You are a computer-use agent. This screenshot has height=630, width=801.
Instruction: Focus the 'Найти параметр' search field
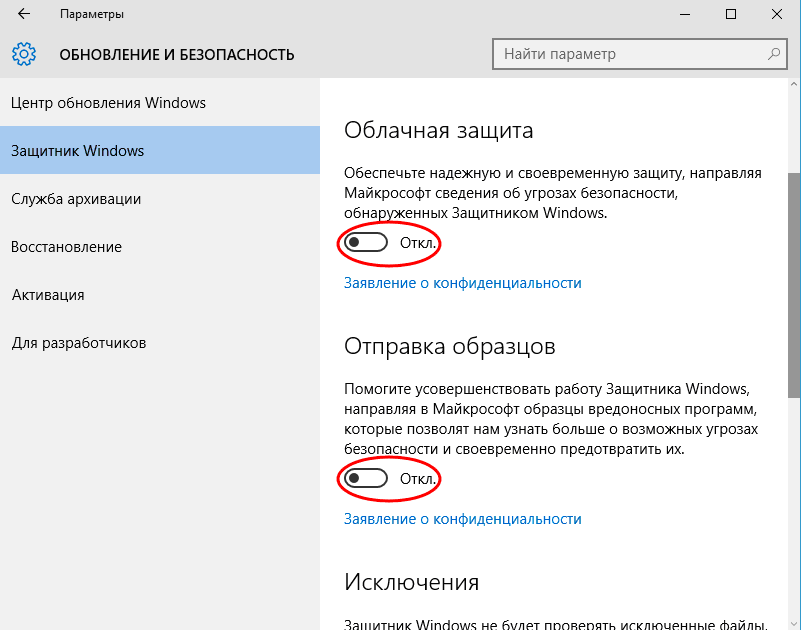click(630, 54)
